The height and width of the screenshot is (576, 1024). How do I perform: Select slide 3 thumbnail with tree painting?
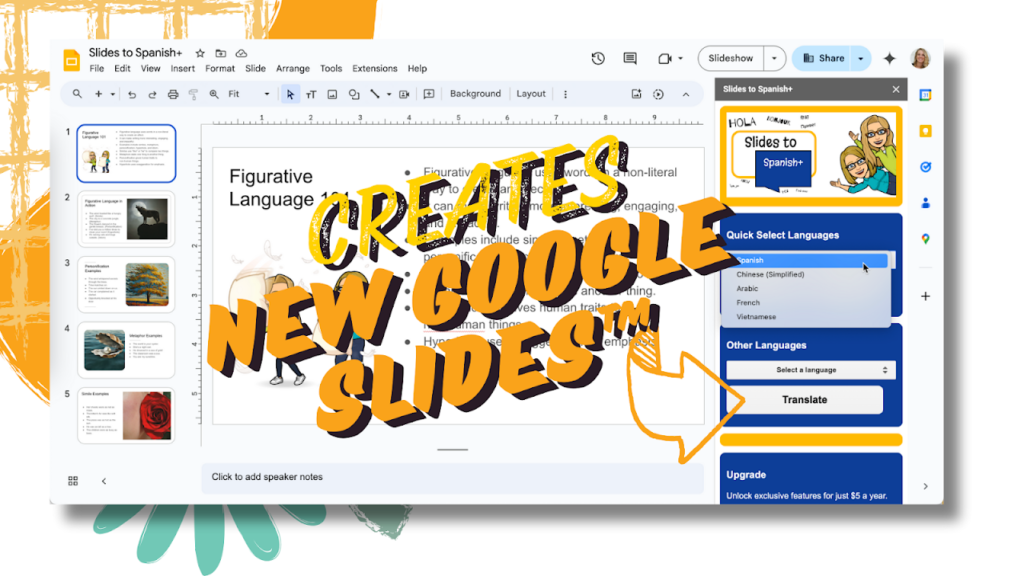click(126, 284)
